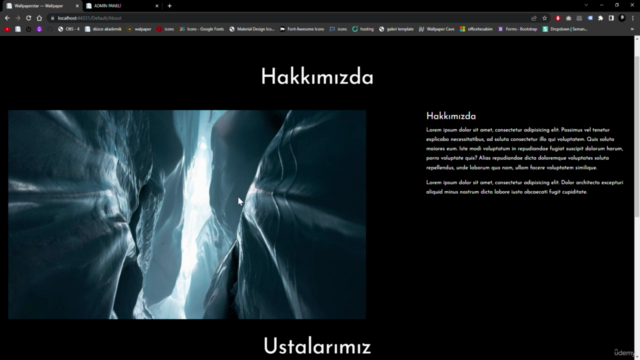The height and width of the screenshot is (360, 640).
Task: Open the Material Design Icons bookmark
Action: [252, 29]
